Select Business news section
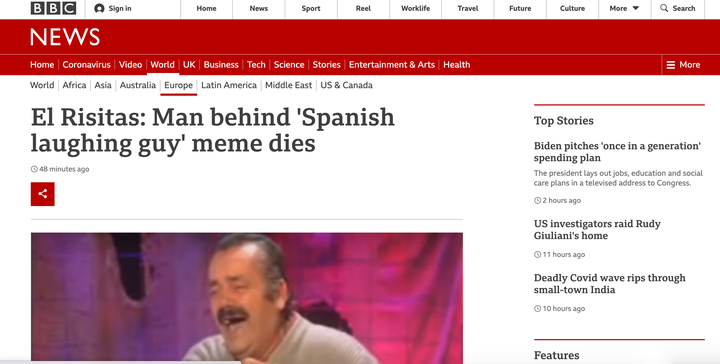This screenshot has width=720, height=364. coord(221,65)
